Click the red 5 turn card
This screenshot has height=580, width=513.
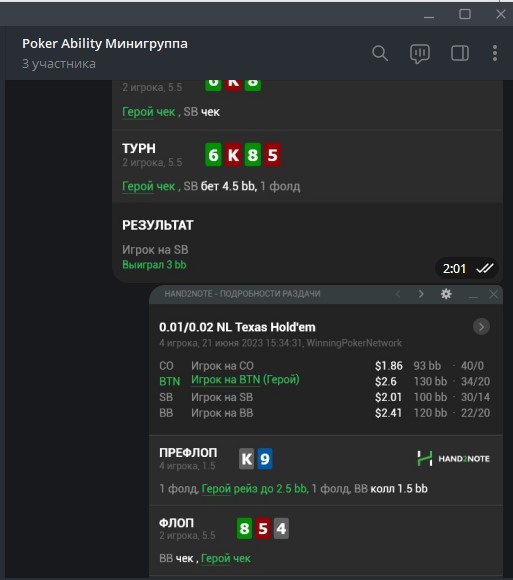[x=272, y=155]
